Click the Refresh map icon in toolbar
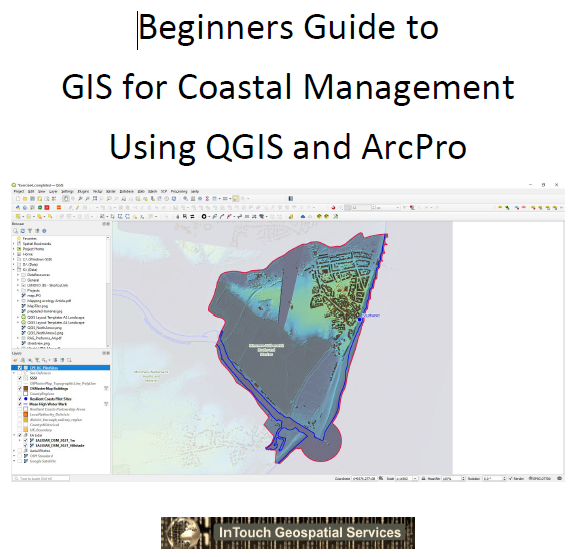The height and width of the screenshot is (557, 580). coord(174,199)
